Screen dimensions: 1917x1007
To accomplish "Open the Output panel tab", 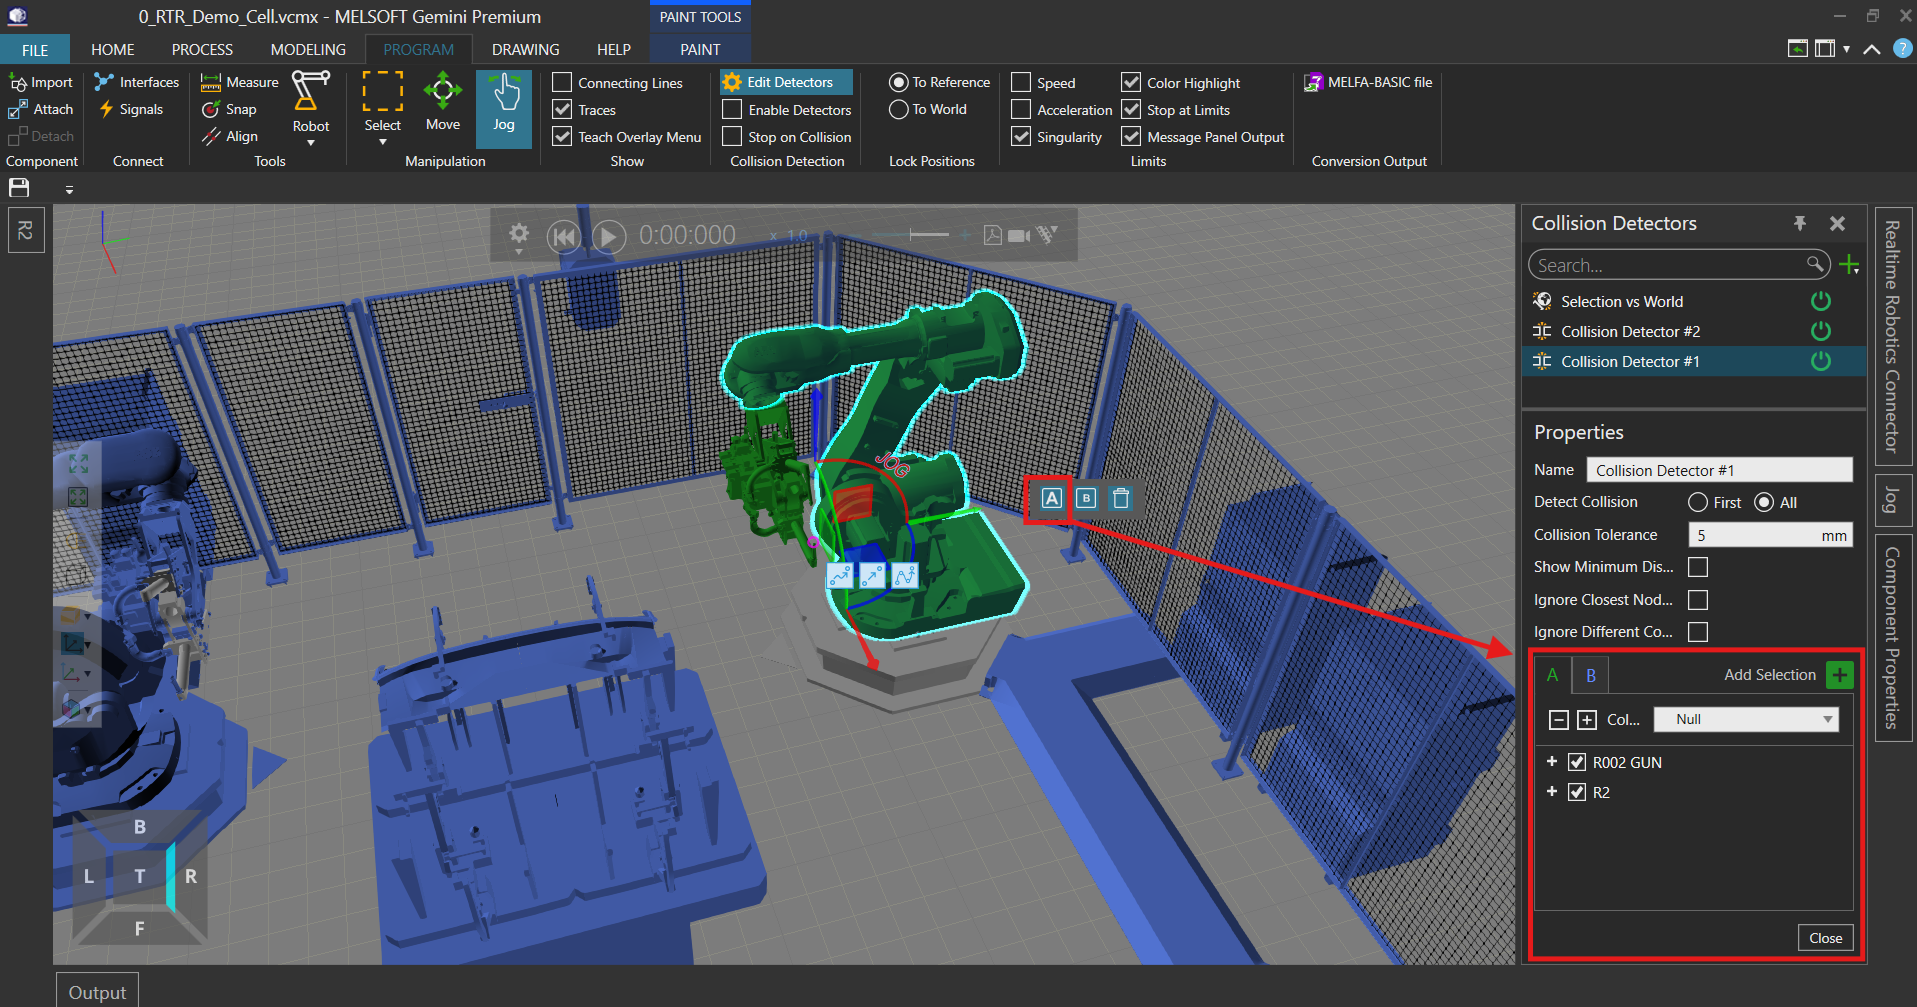I will tap(97, 992).
